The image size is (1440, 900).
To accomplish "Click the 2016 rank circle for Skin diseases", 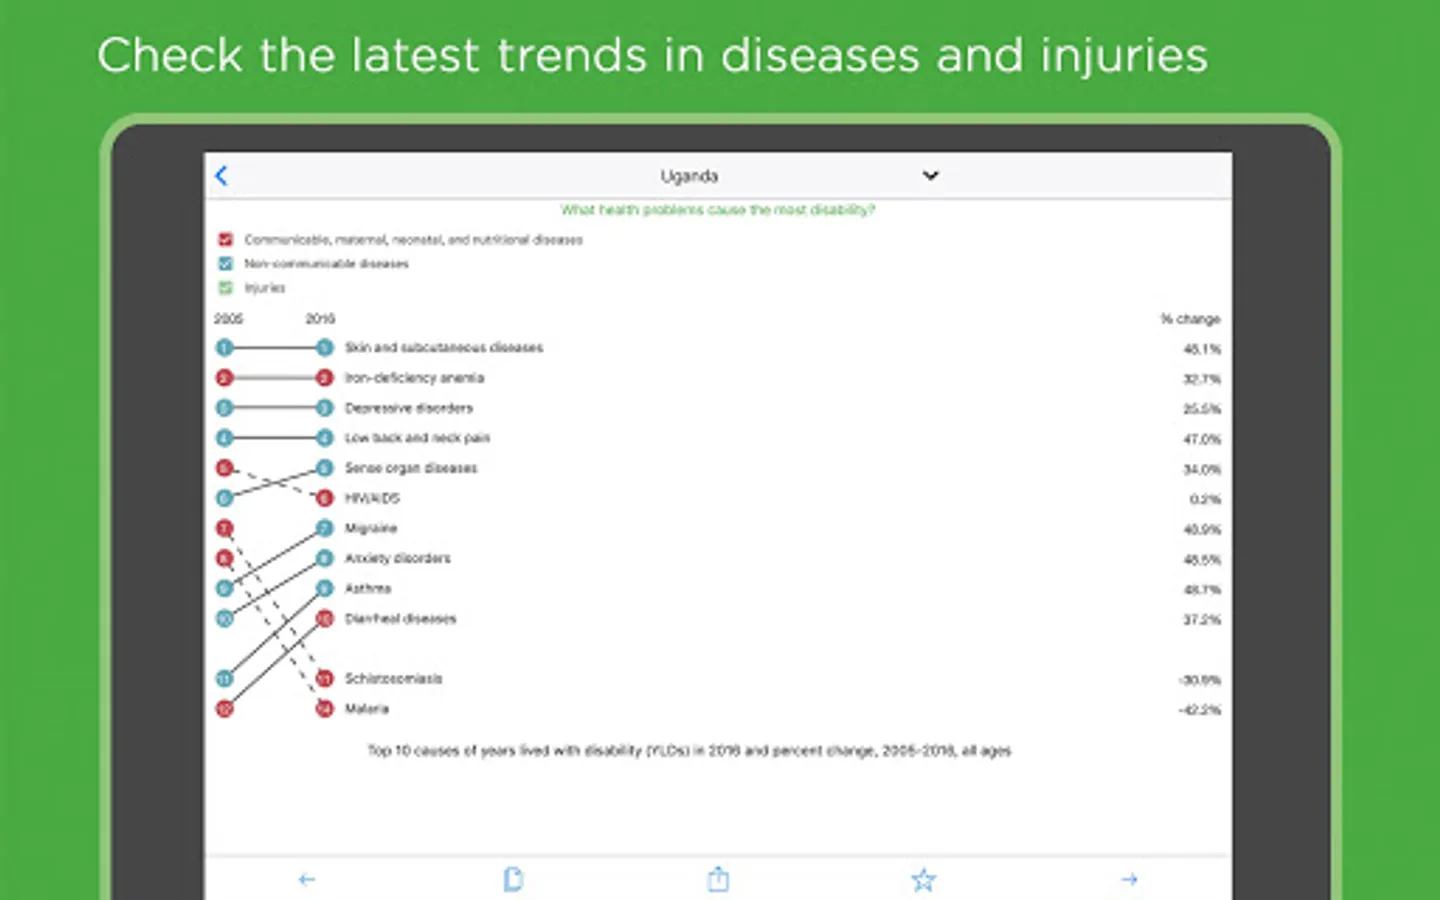I will point(324,347).
